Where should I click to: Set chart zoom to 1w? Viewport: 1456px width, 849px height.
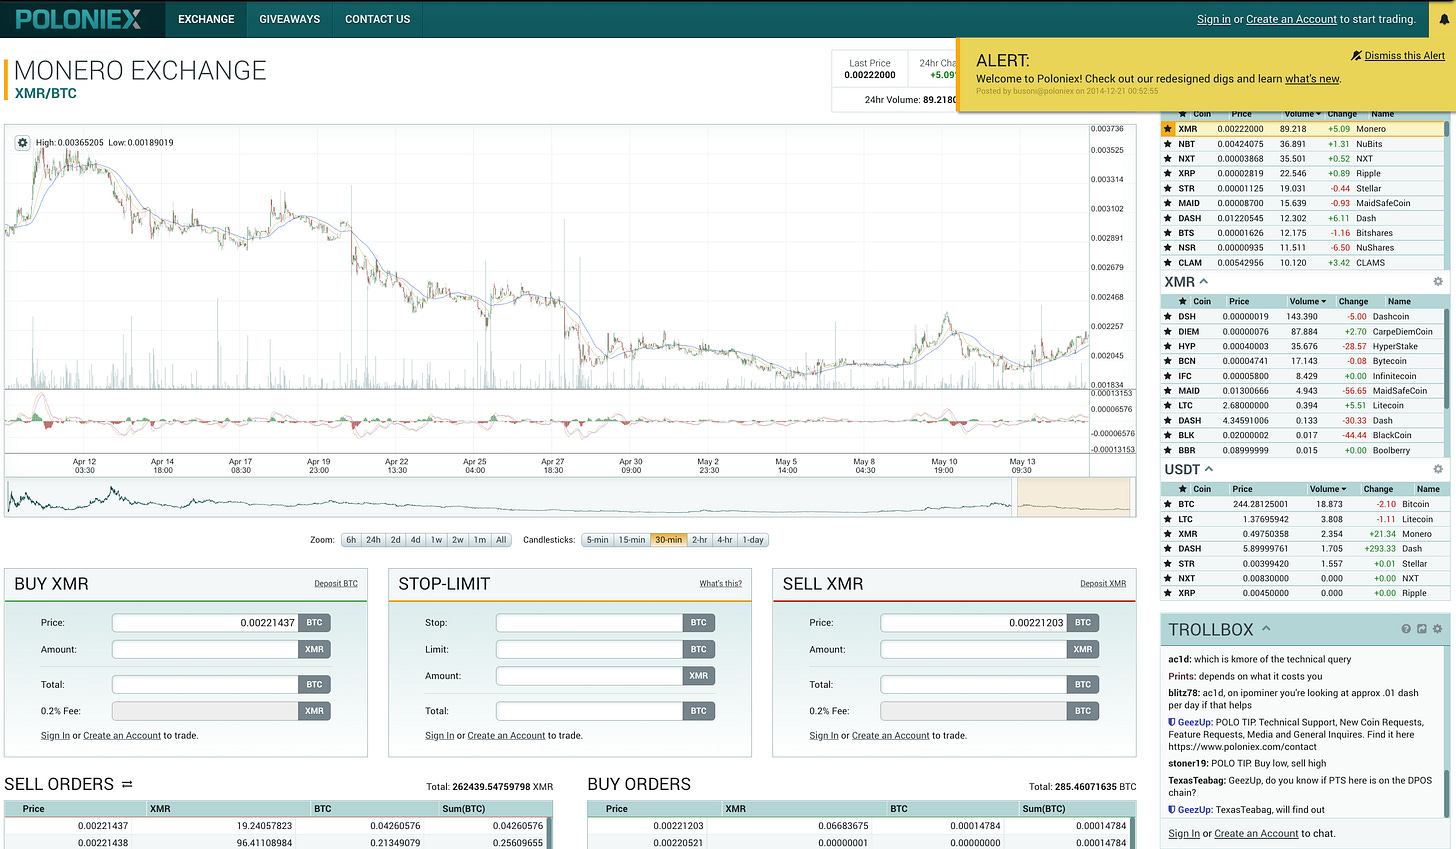click(436, 540)
